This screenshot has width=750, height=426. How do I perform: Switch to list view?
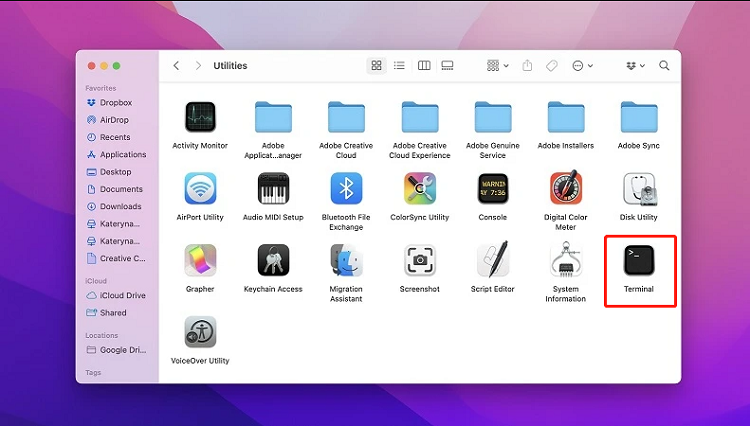399,66
